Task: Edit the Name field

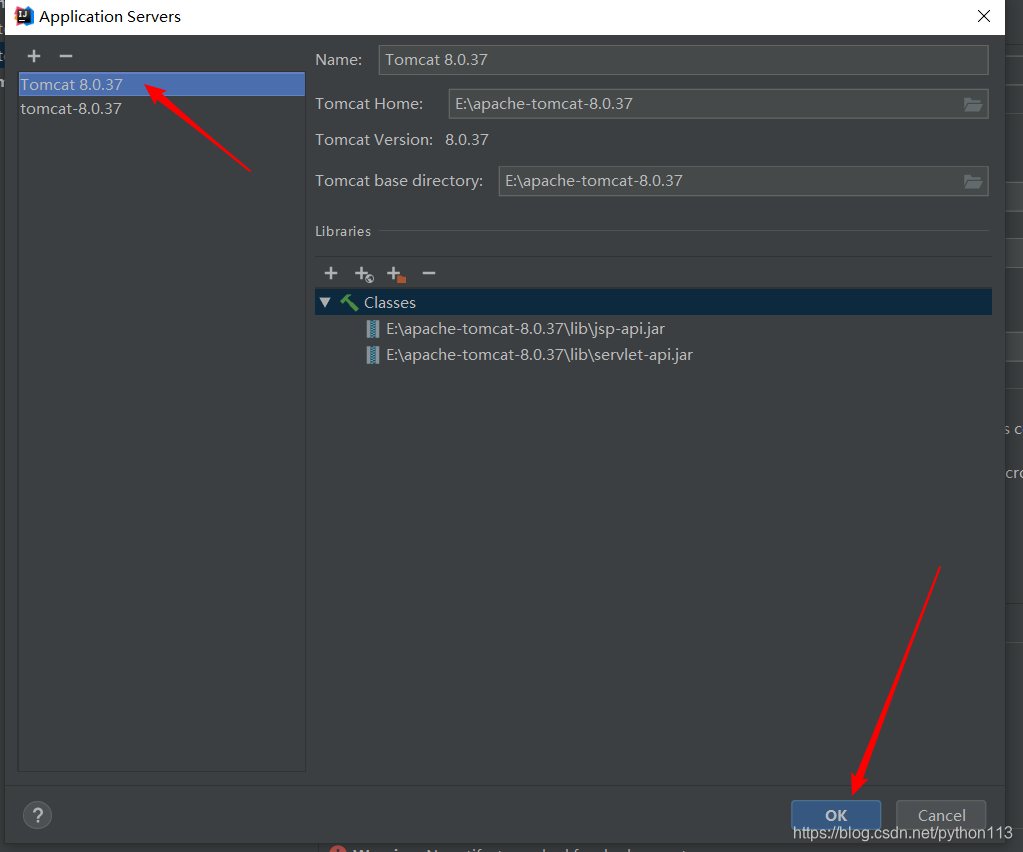Action: [683, 59]
